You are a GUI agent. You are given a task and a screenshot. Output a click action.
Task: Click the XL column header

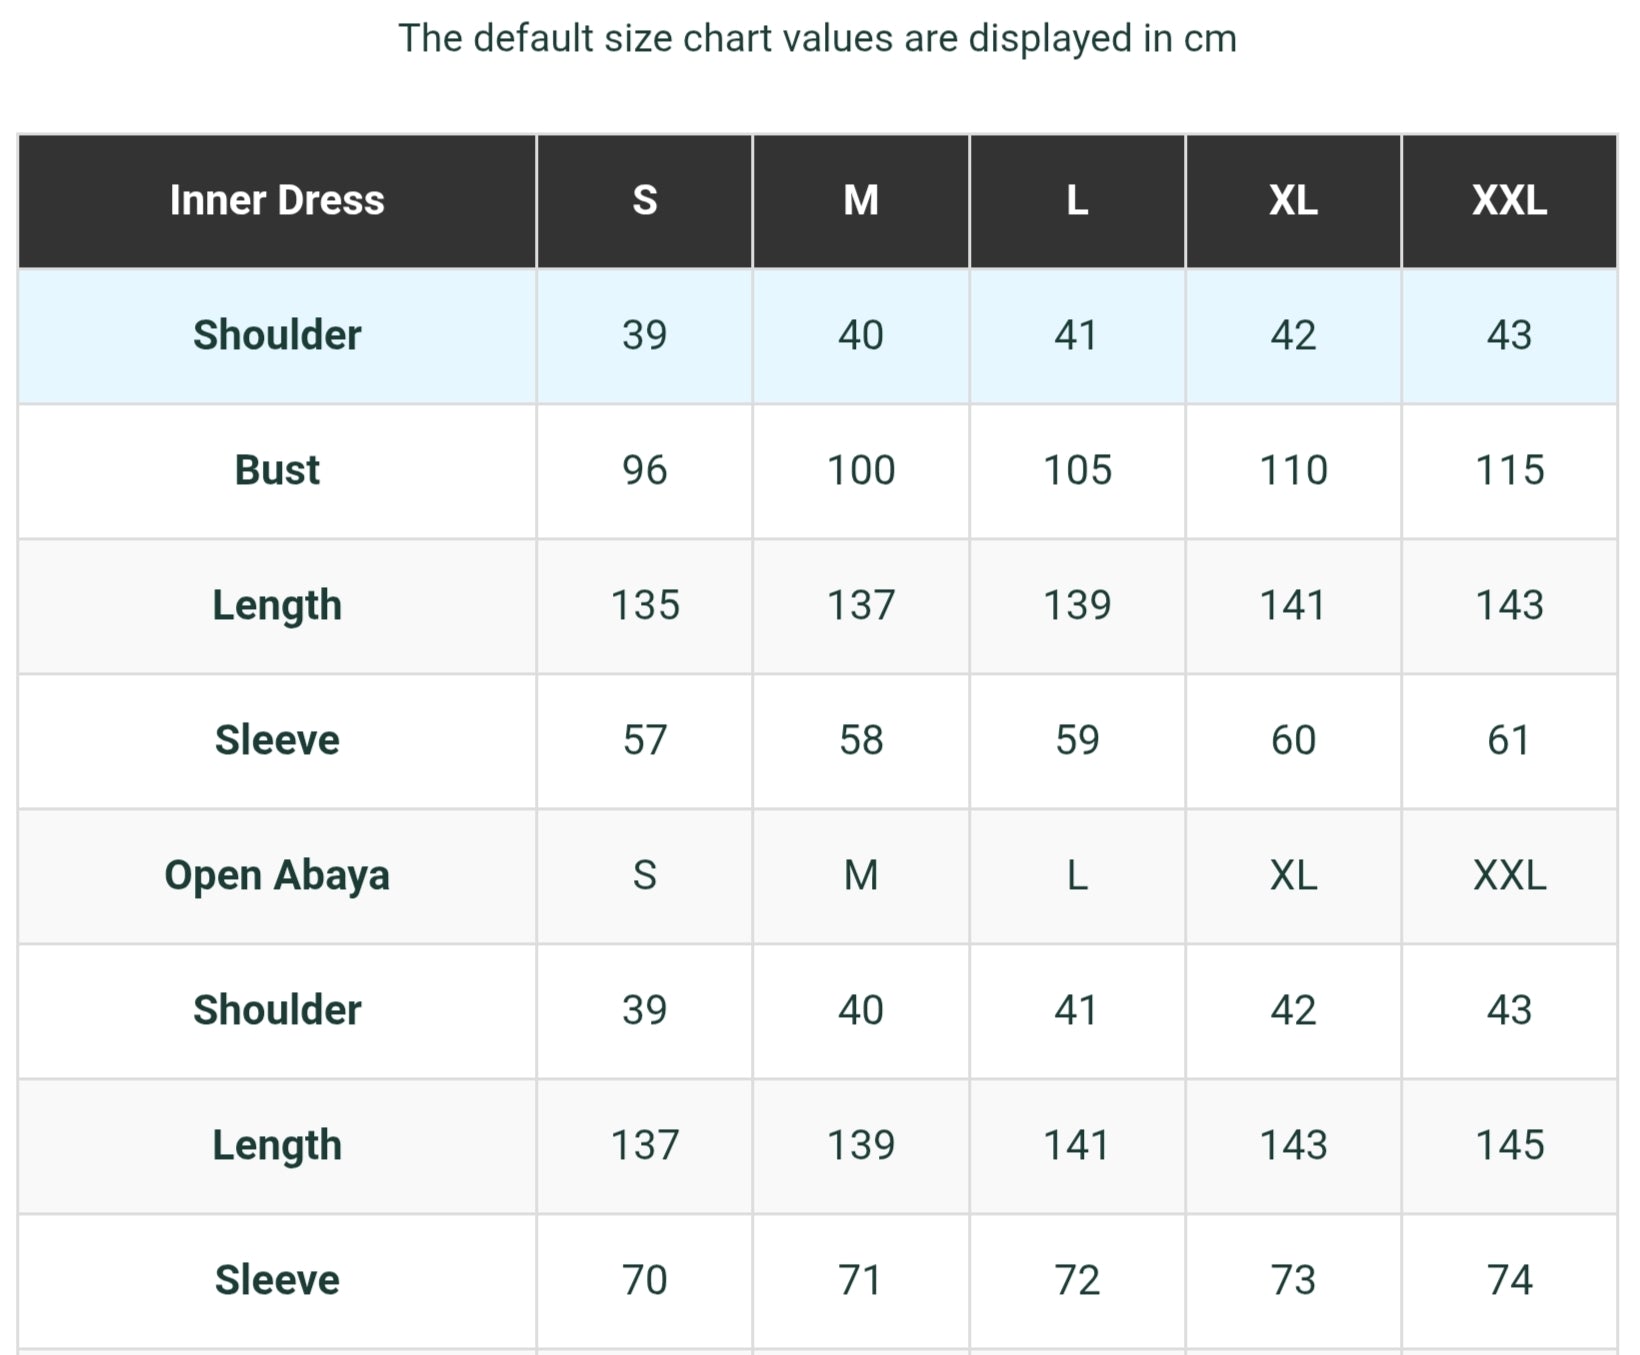1293,201
